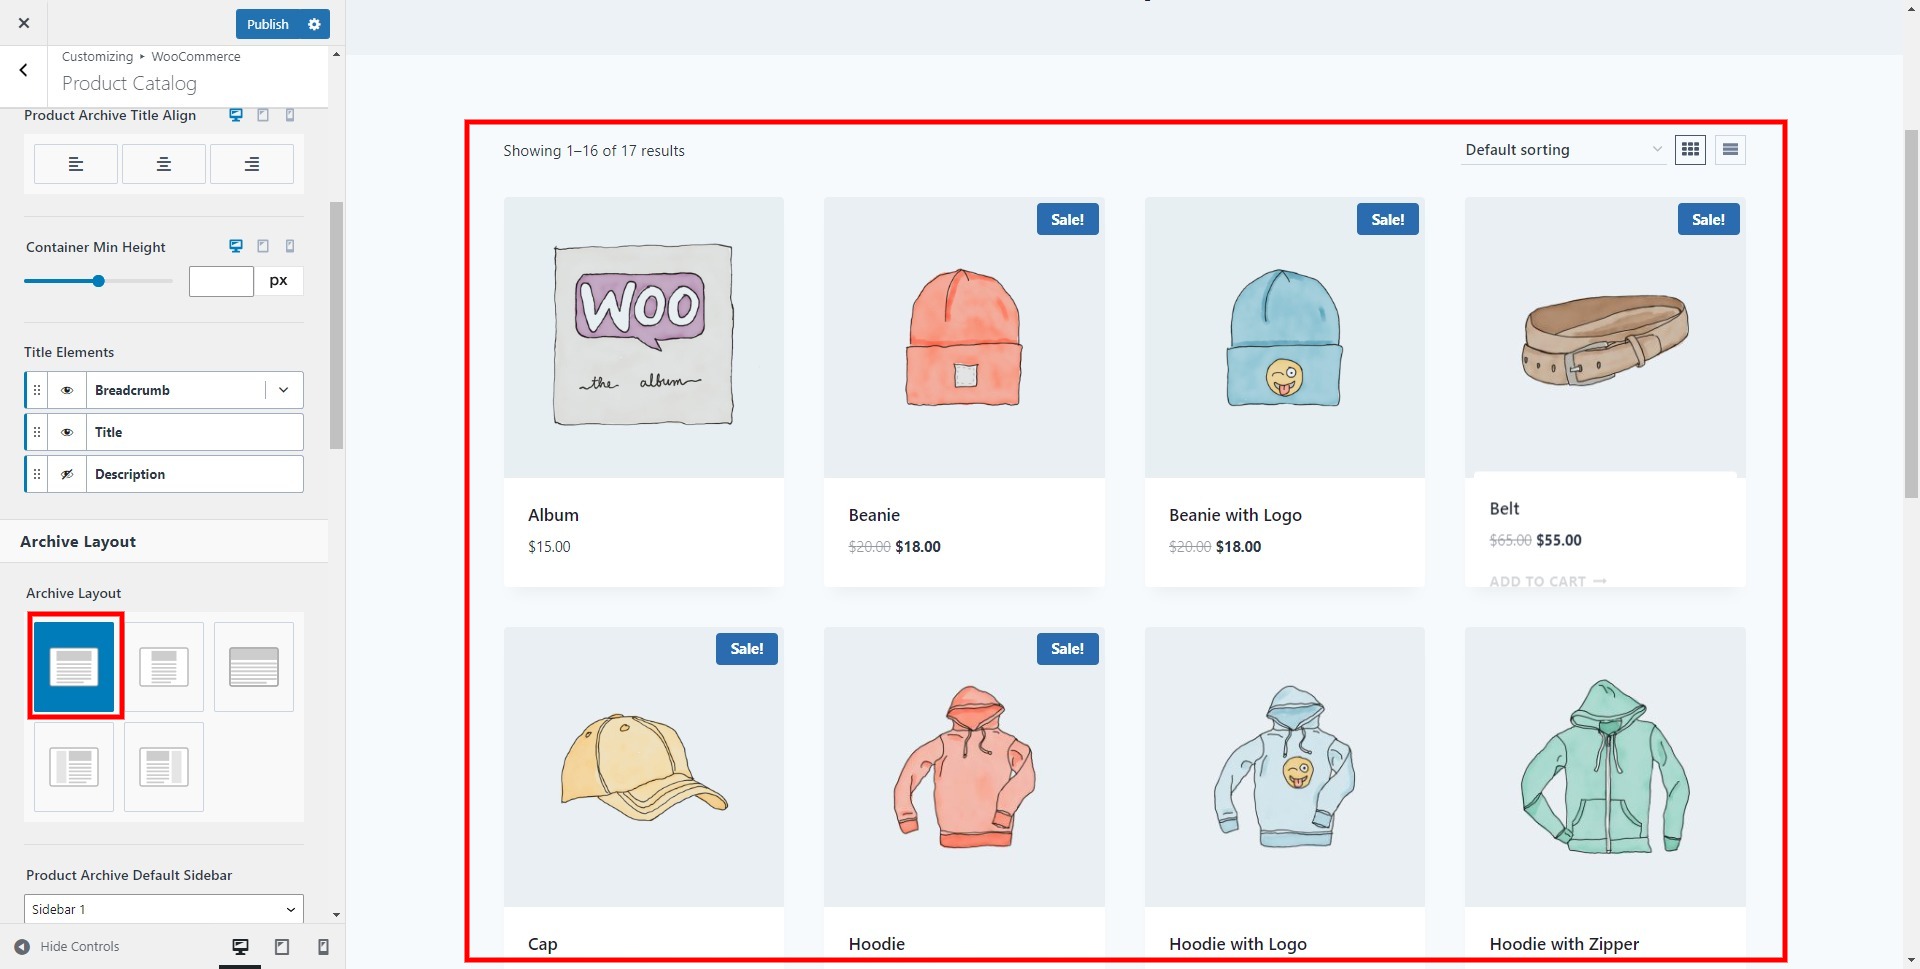Select left alignment for Product Archive Title
The width and height of the screenshot is (1920, 969).
[75, 163]
